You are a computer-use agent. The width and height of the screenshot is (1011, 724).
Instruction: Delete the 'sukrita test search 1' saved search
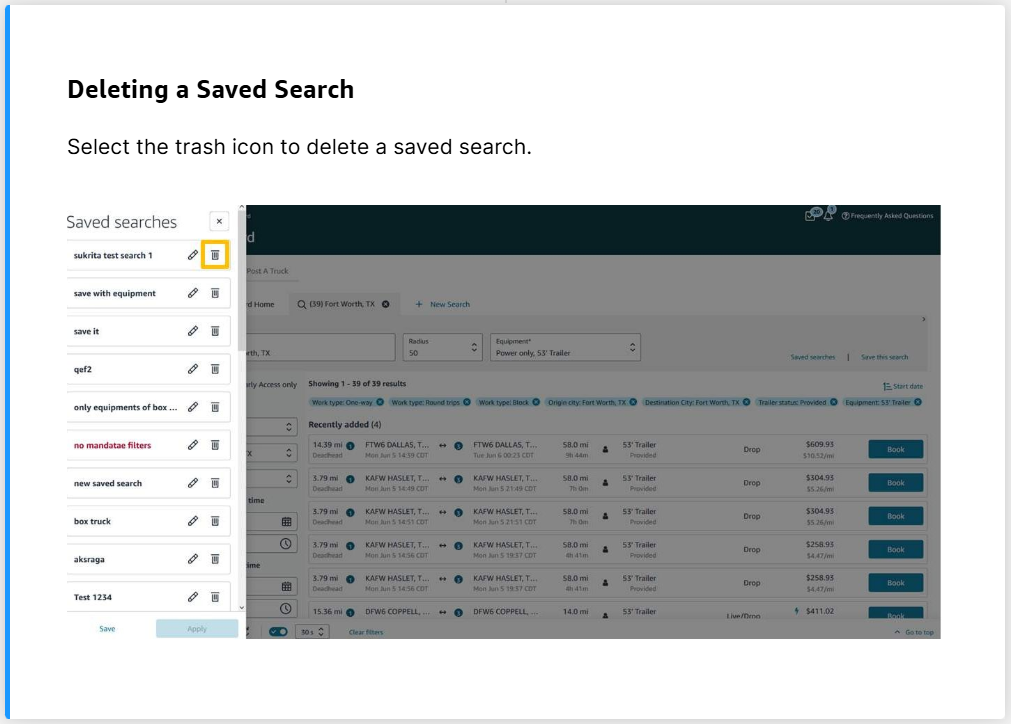[214, 255]
